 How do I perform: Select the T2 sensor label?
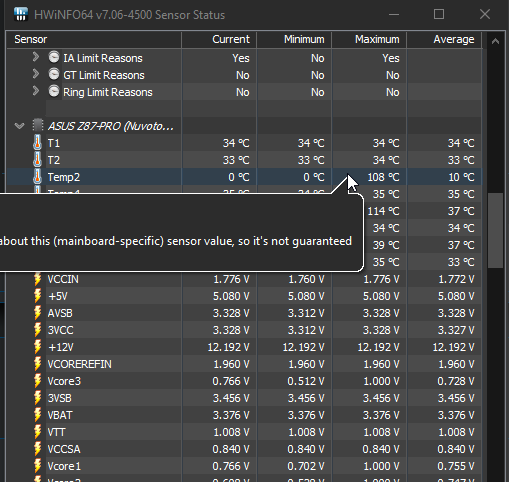[54, 160]
